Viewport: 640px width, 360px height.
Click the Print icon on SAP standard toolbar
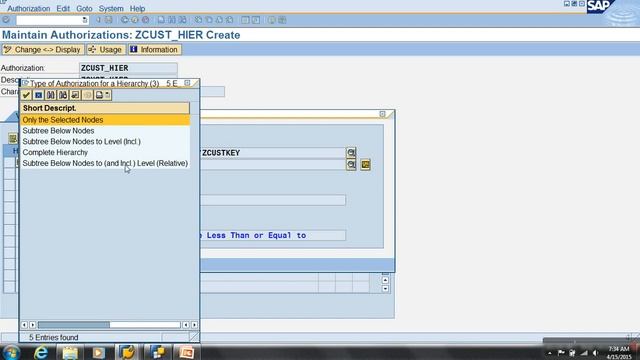click(161, 20)
